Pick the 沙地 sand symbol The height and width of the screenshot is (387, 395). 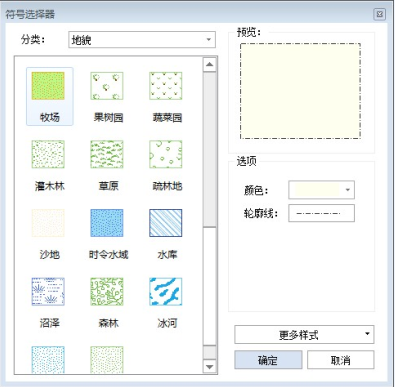point(49,234)
